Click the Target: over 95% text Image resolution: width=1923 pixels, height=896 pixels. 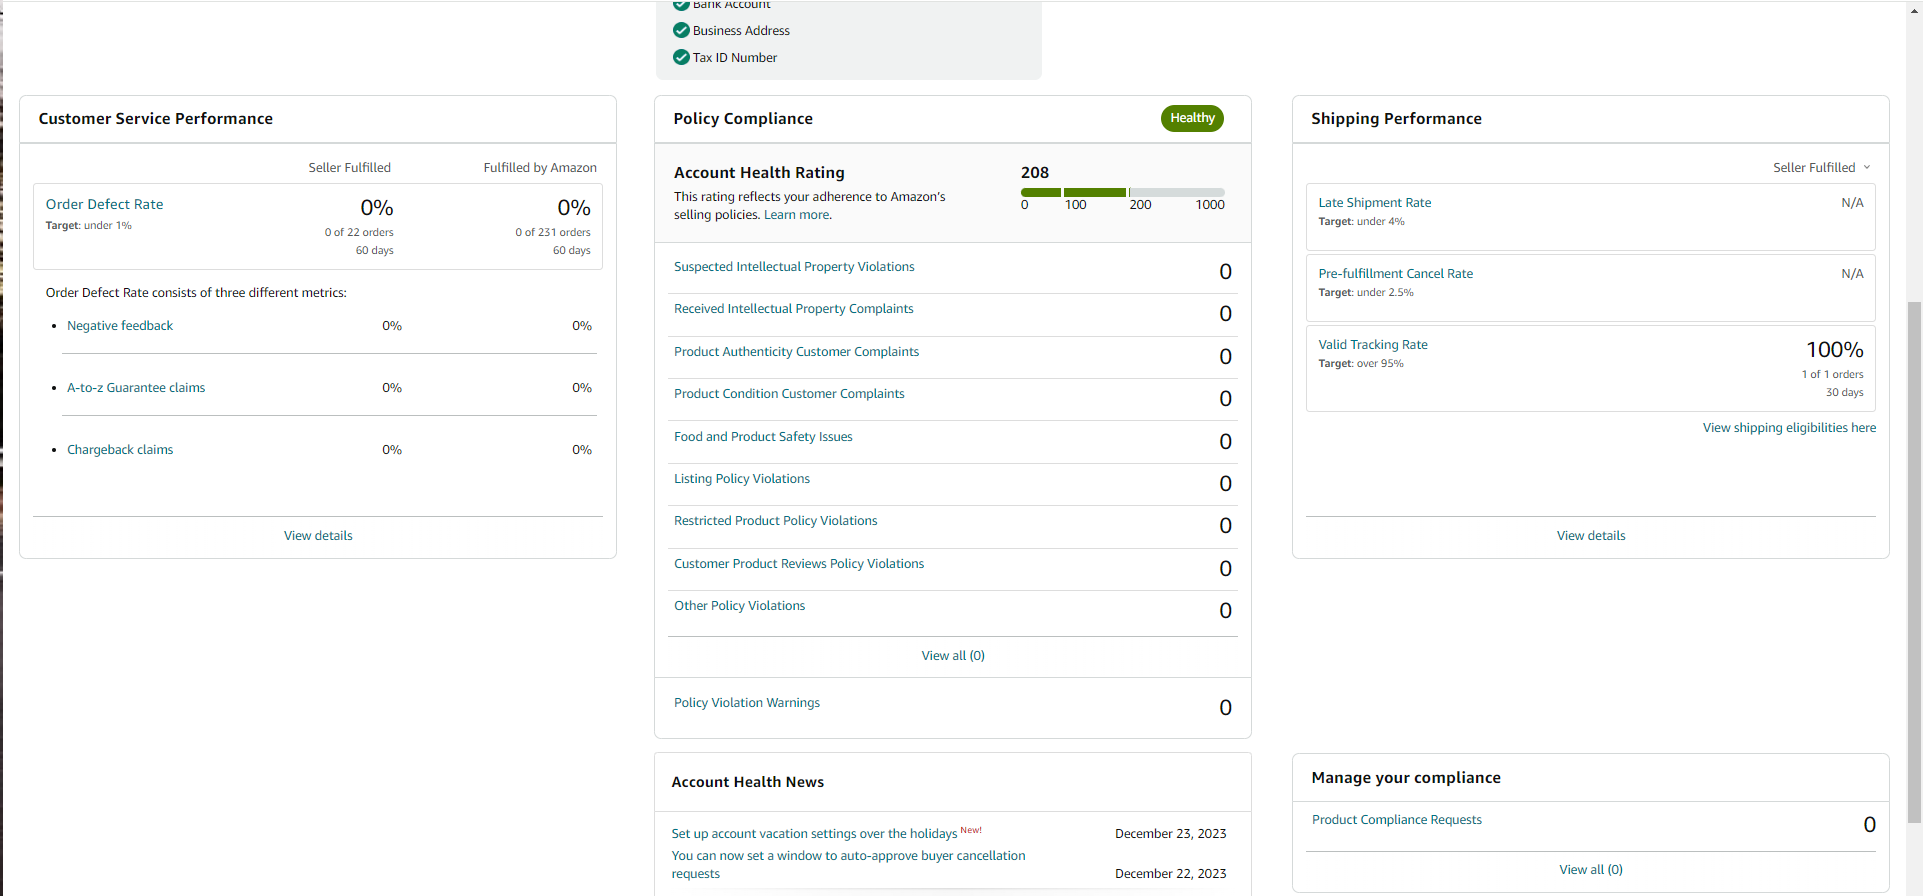(x=1361, y=364)
